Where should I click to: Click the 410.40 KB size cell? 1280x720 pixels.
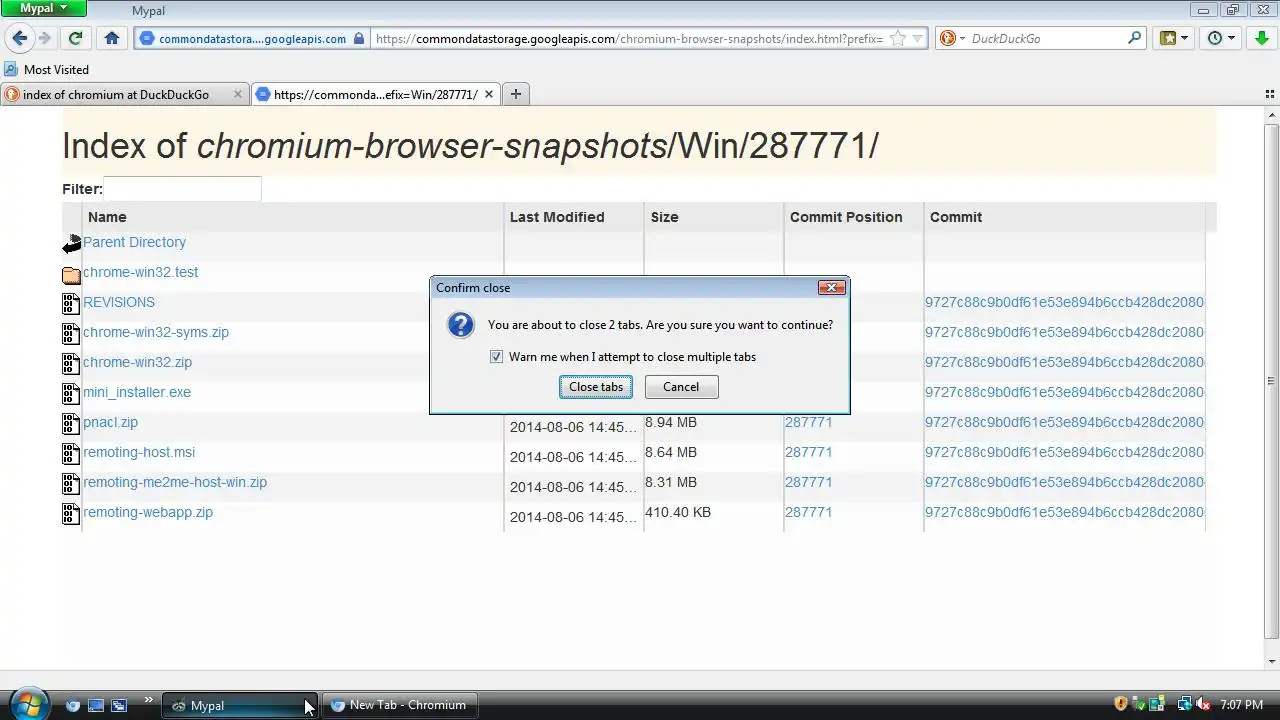click(678, 512)
